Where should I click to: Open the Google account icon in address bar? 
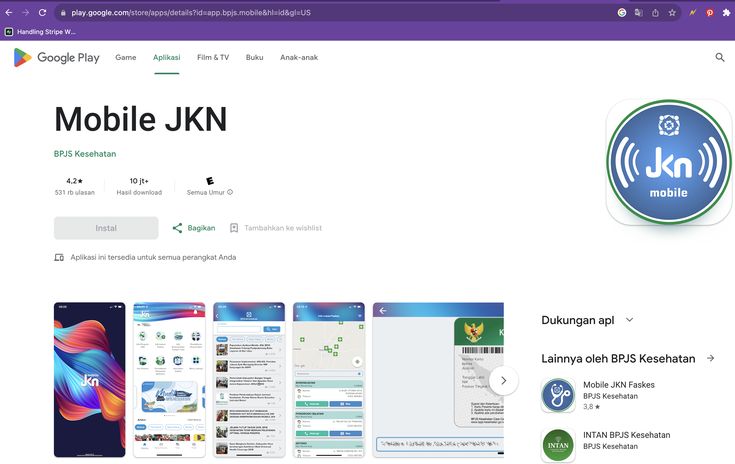point(622,13)
